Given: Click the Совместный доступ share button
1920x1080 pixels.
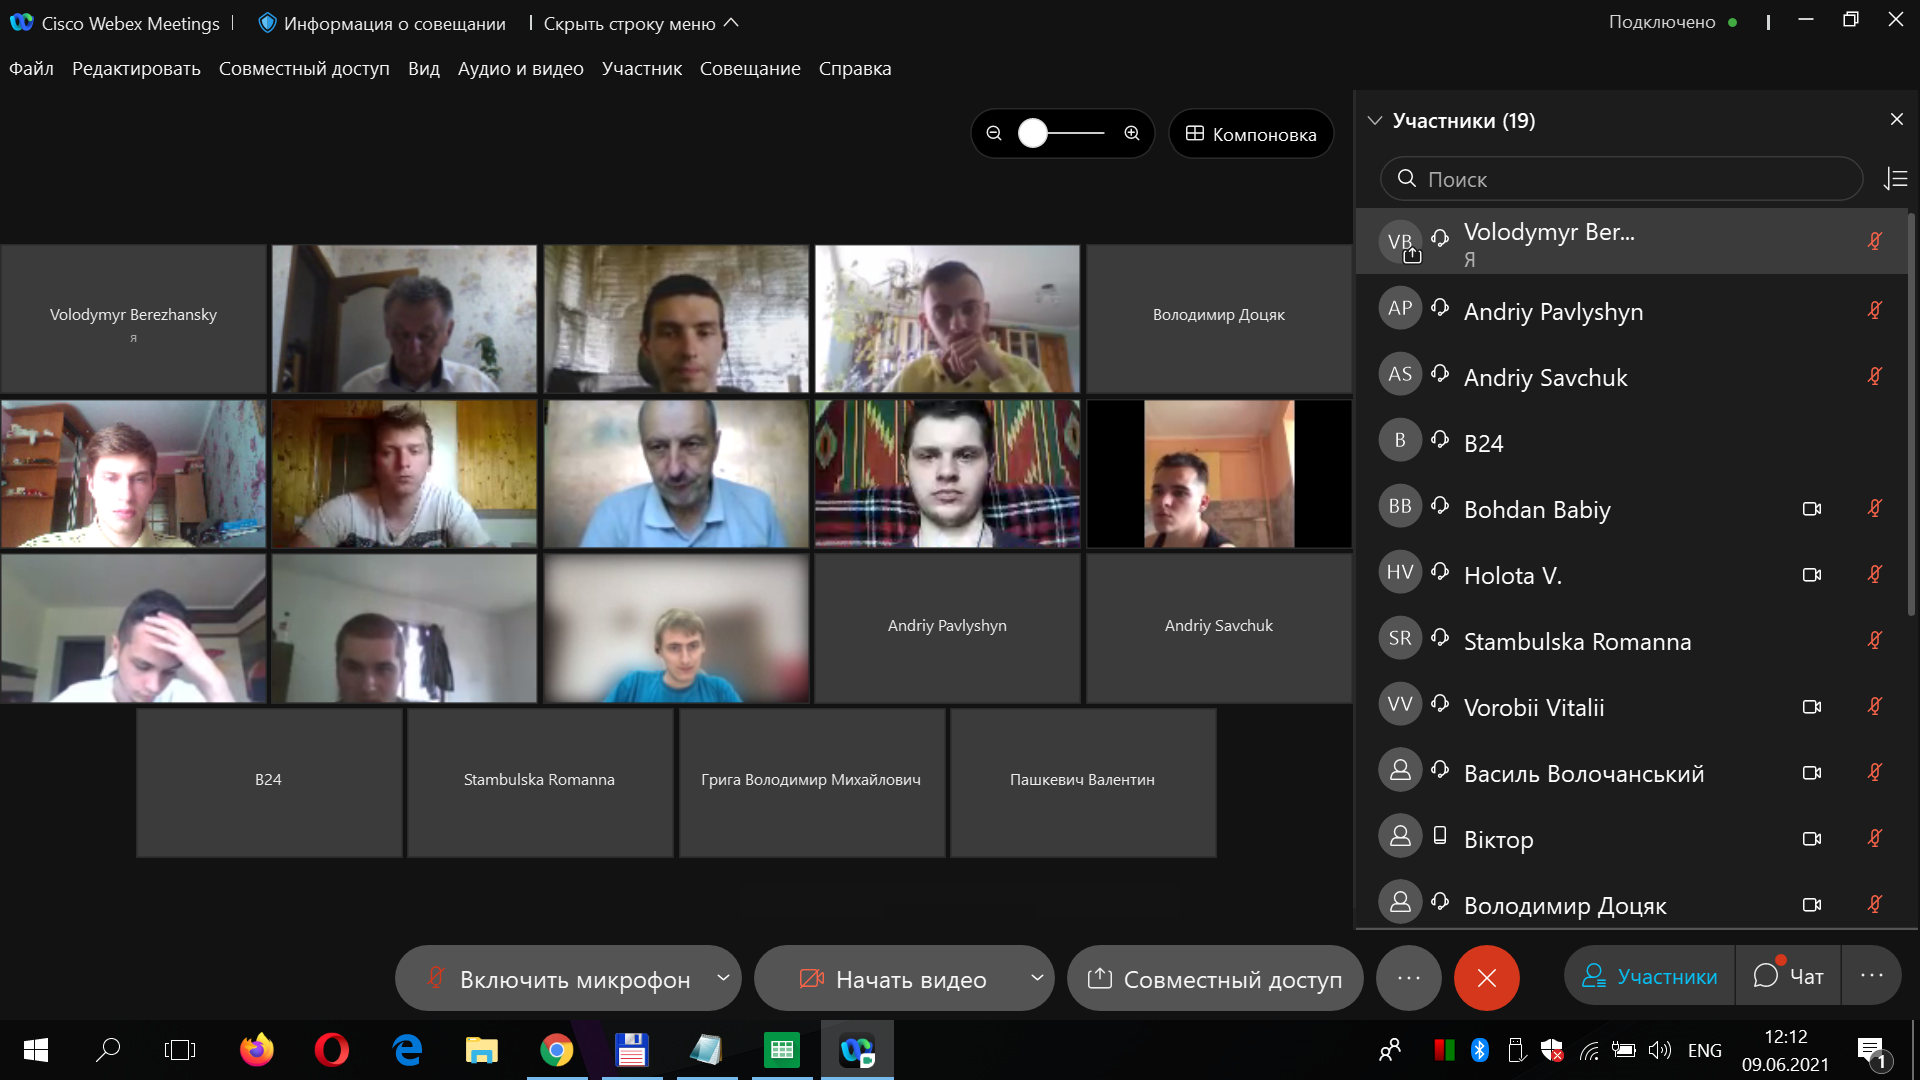Looking at the screenshot, I should 1215,979.
